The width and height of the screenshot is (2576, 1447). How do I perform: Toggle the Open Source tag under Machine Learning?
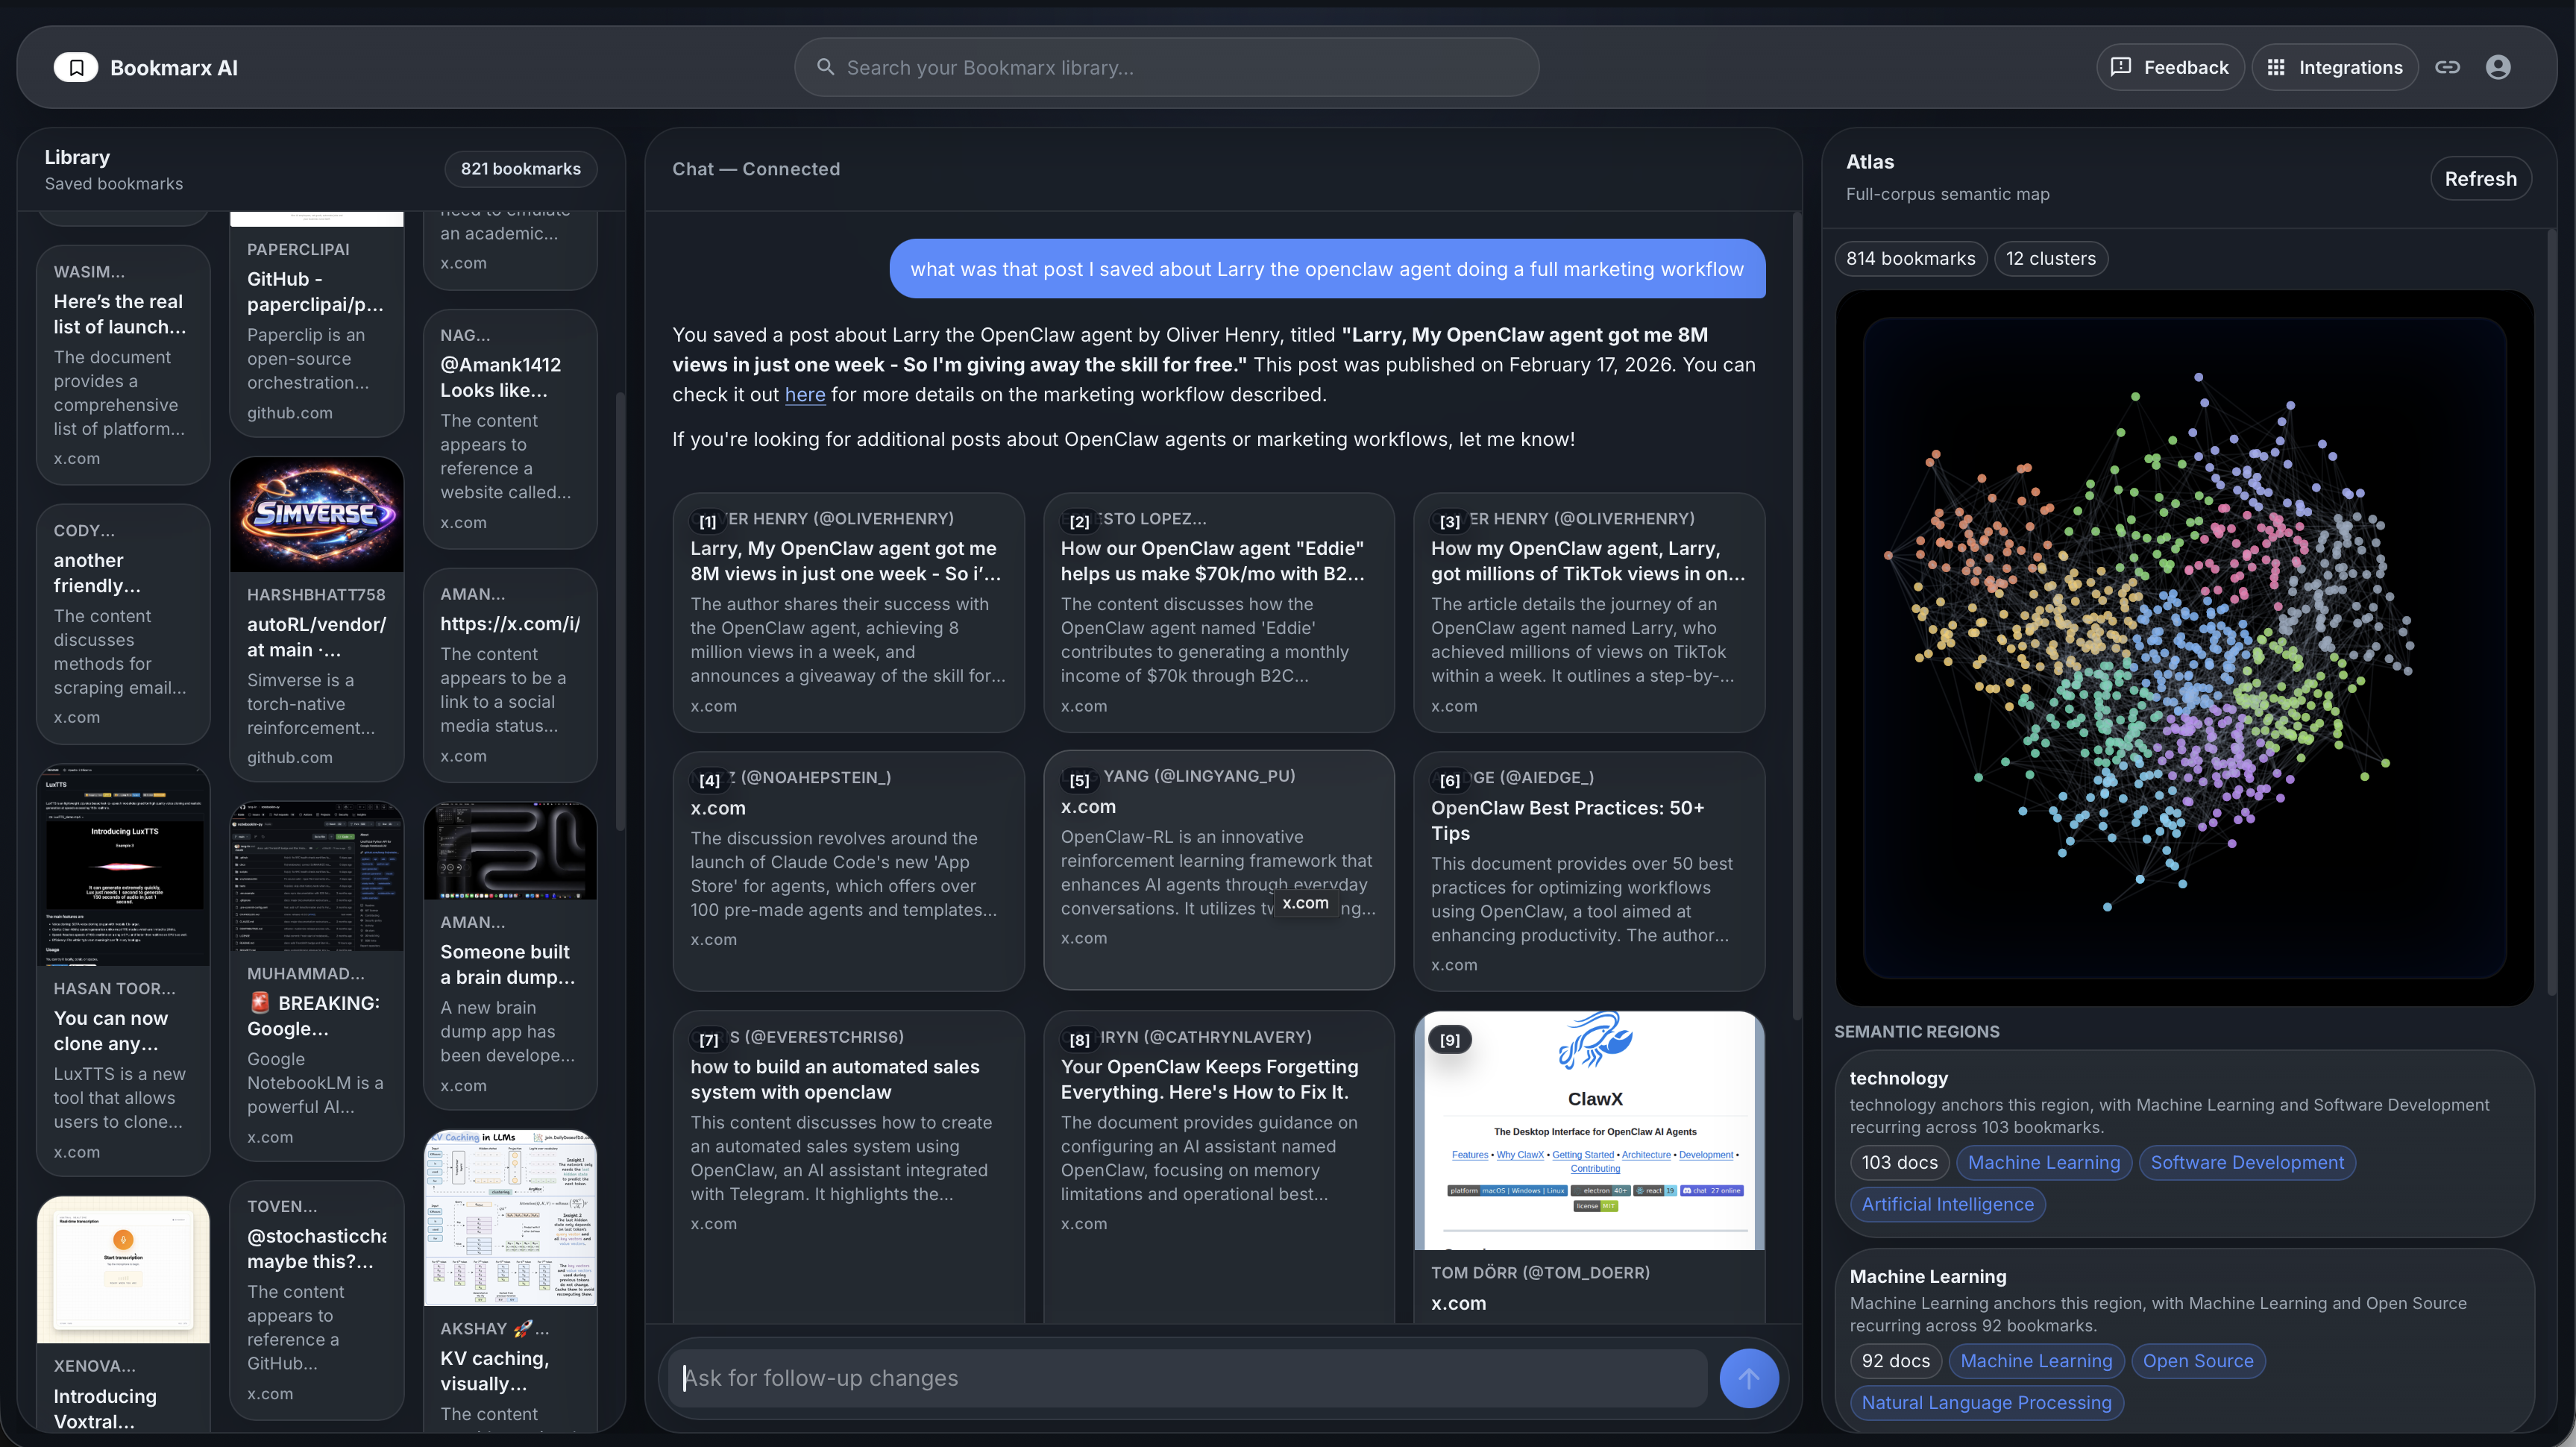(2198, 1361)
